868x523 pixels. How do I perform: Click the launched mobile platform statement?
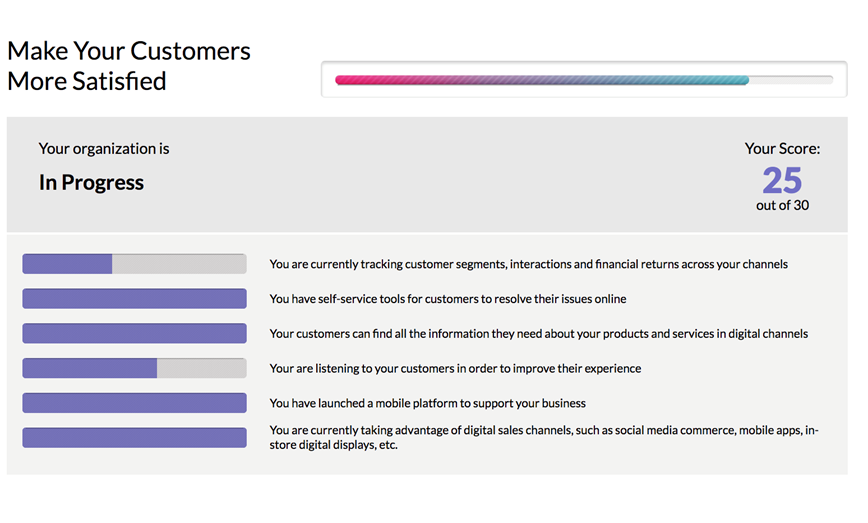427,403
